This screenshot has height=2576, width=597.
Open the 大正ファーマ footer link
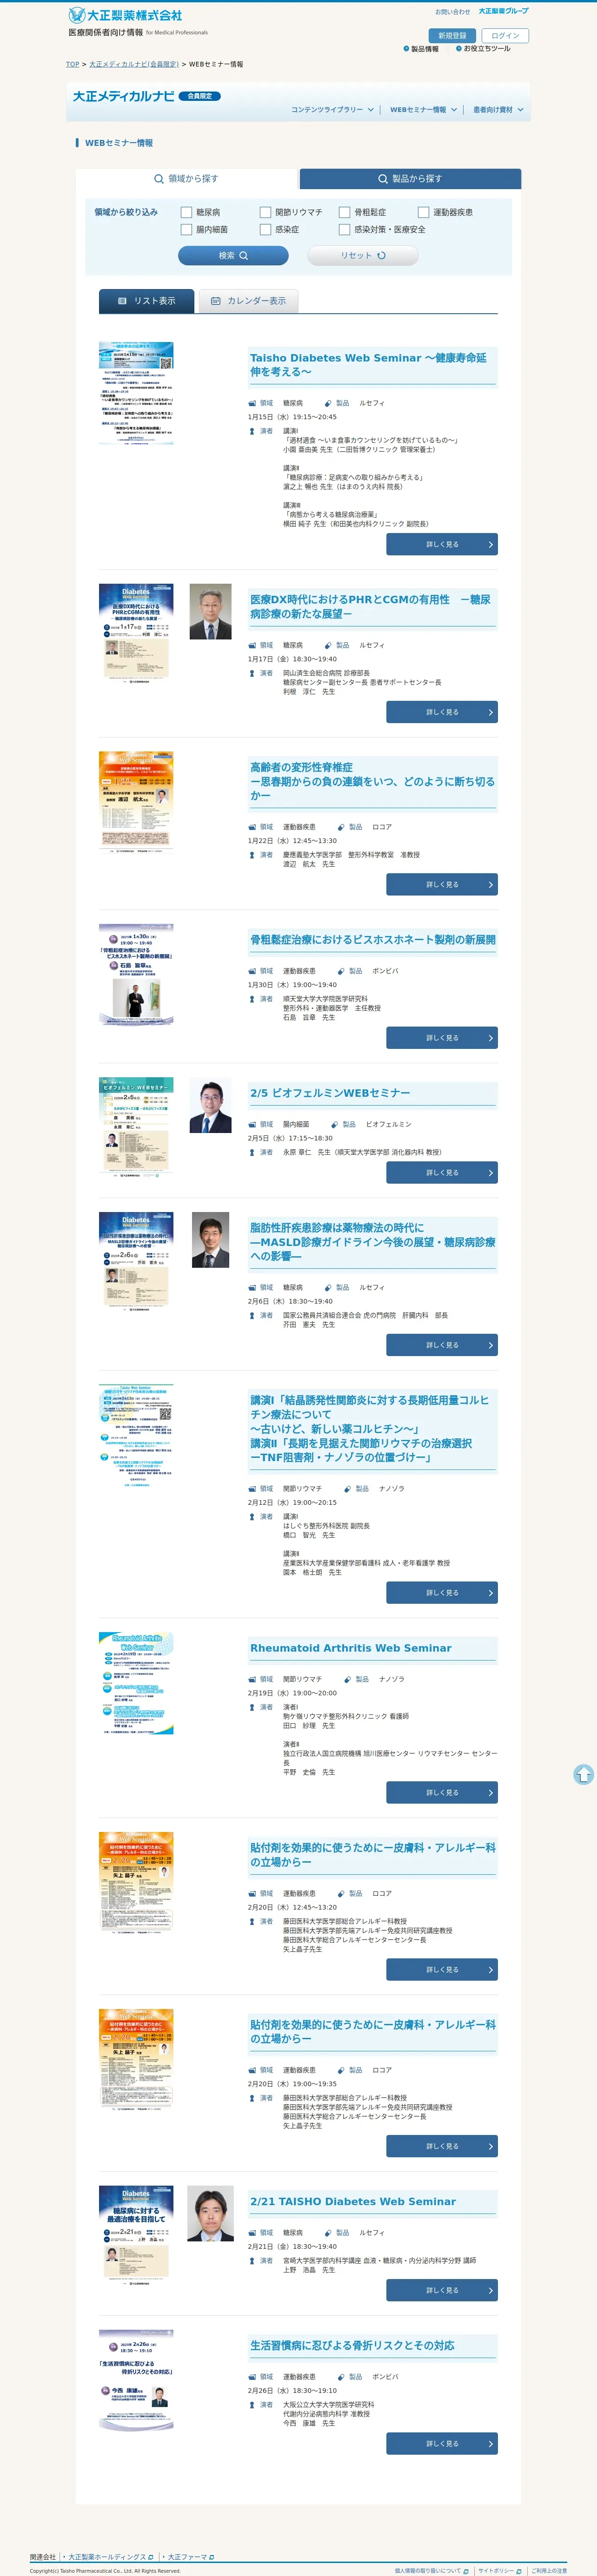click(190, 2556)
